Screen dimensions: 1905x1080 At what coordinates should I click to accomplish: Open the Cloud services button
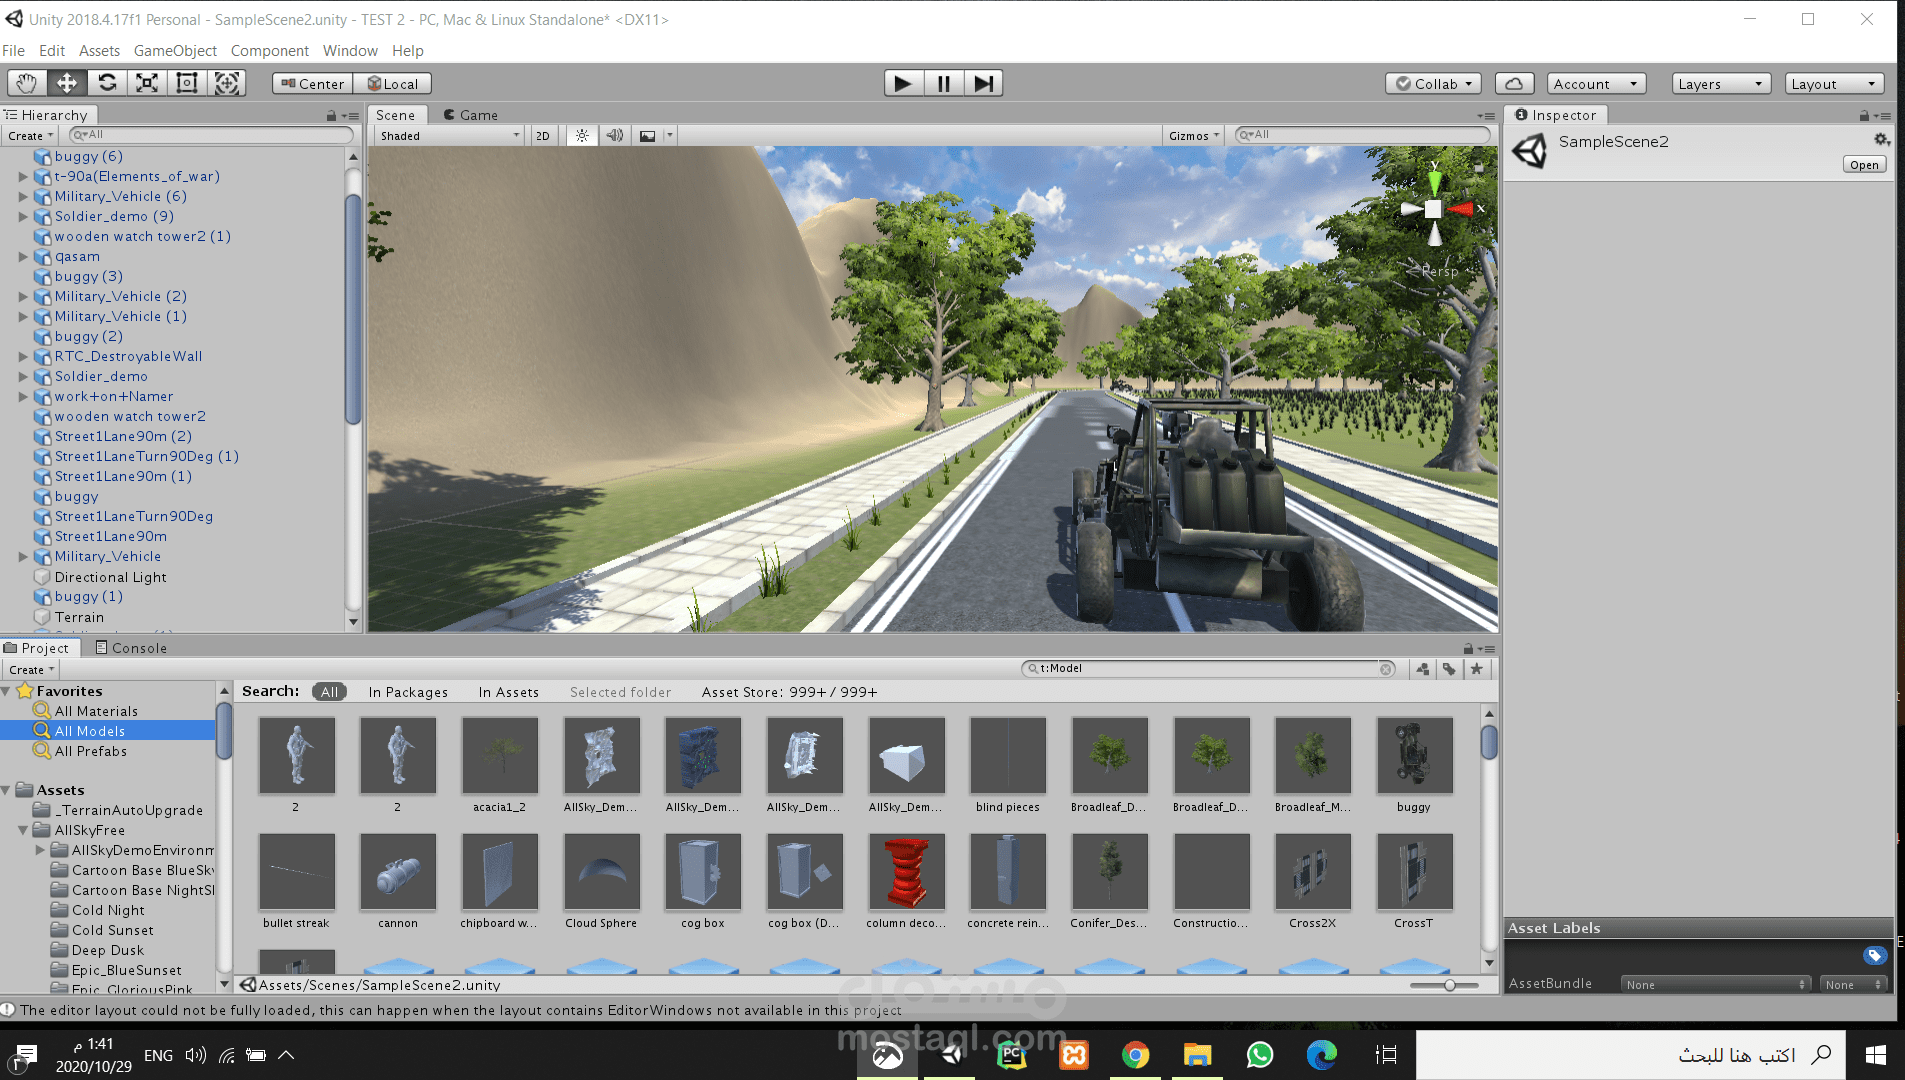pyautogui.click(x=1514, y=84)
